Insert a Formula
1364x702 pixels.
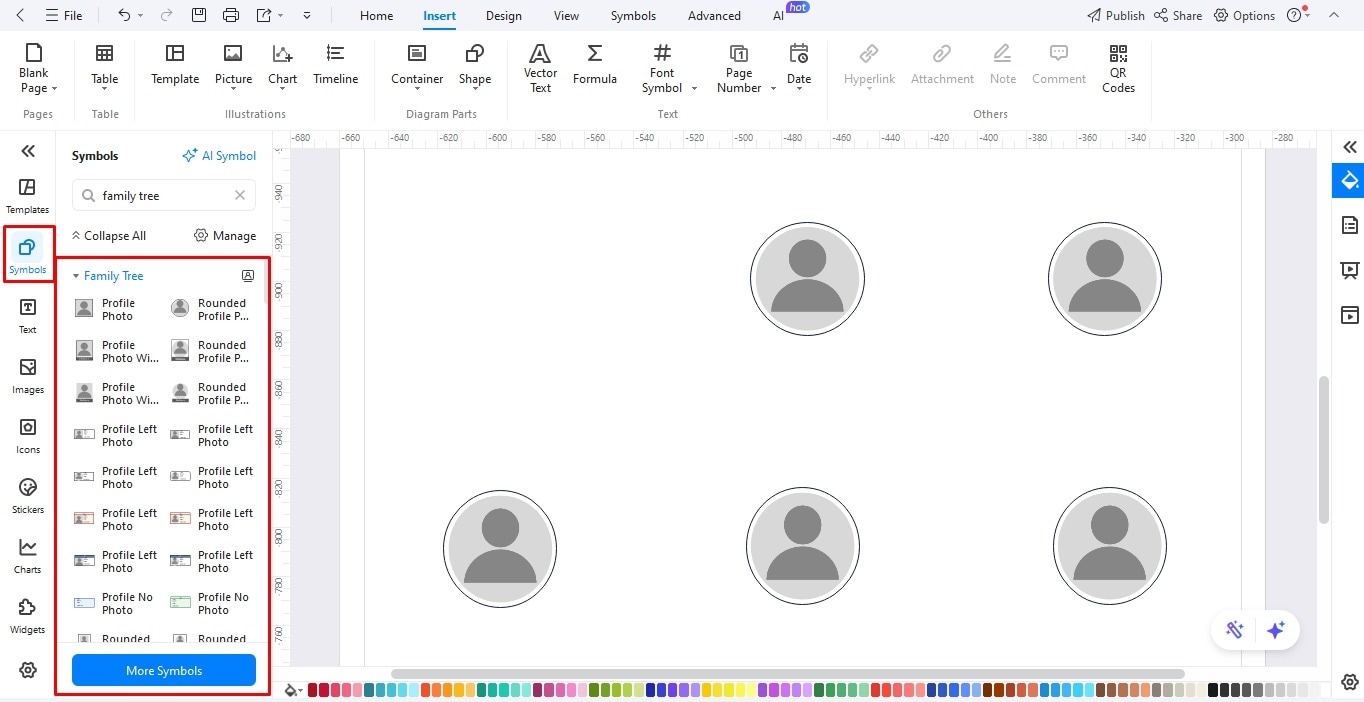point(594,63)
